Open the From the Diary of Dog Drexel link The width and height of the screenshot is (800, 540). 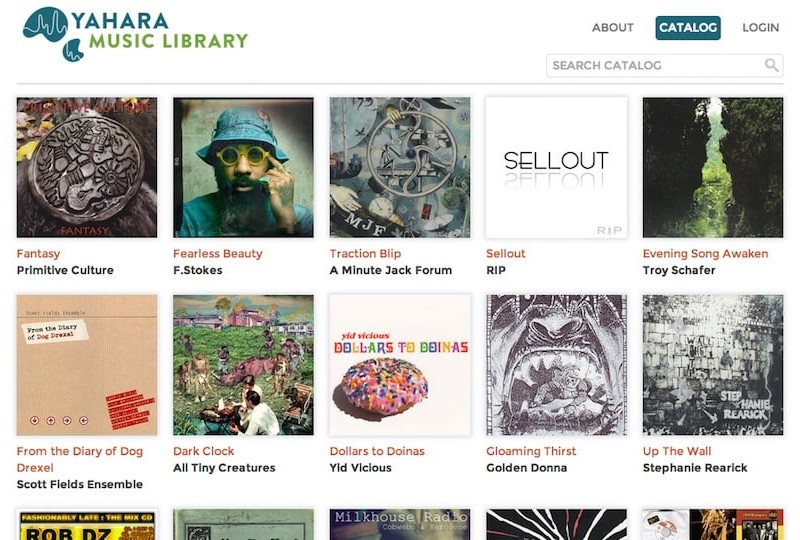80,451
